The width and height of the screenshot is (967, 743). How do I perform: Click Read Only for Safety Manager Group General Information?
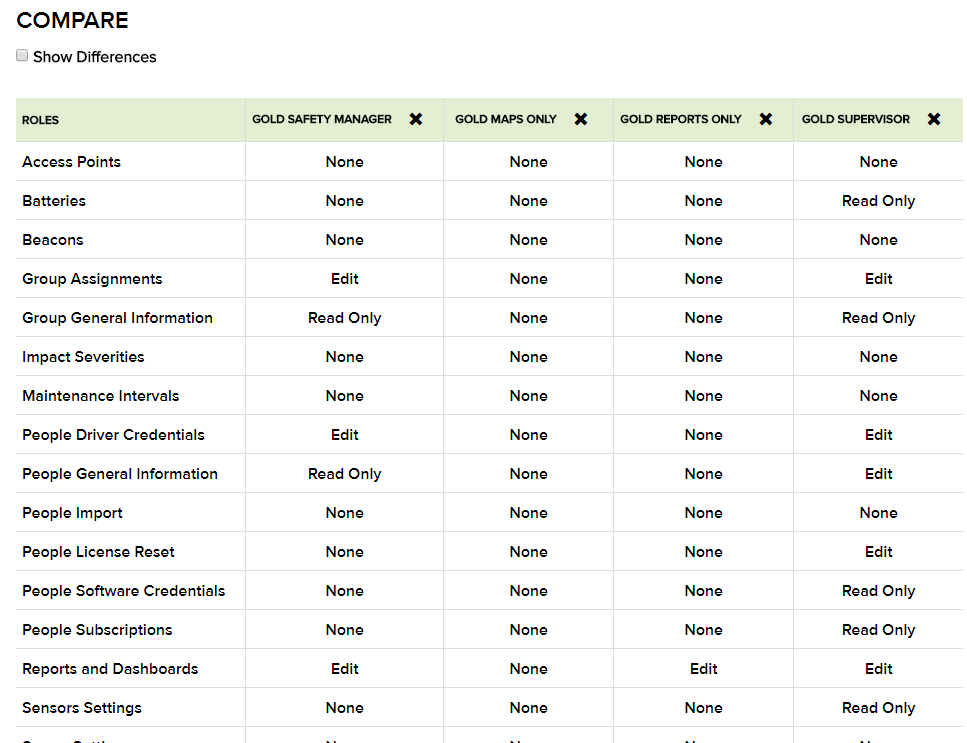344,318
